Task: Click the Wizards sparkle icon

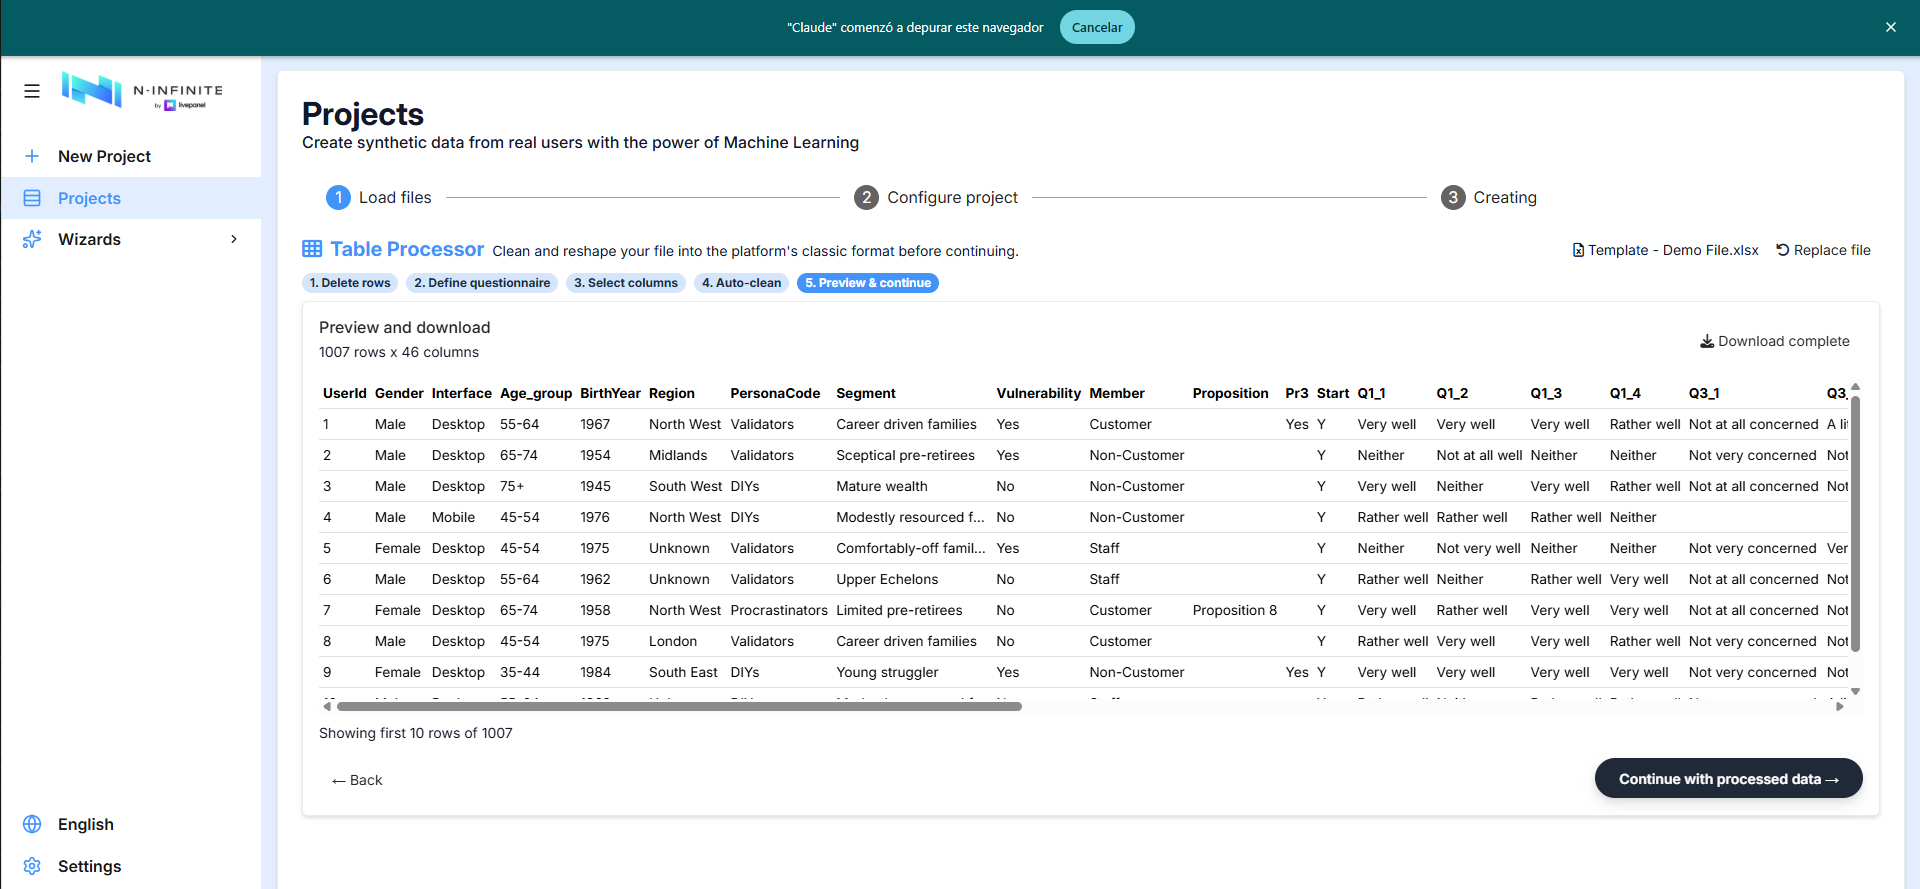Action: click(x=32, y=239)
